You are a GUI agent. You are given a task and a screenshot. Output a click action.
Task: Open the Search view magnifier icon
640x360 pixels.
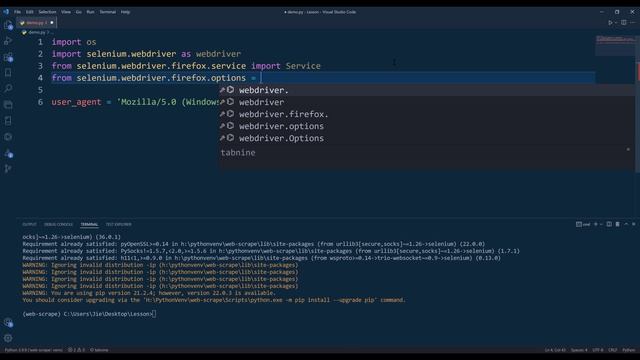[x=8, y=89]
